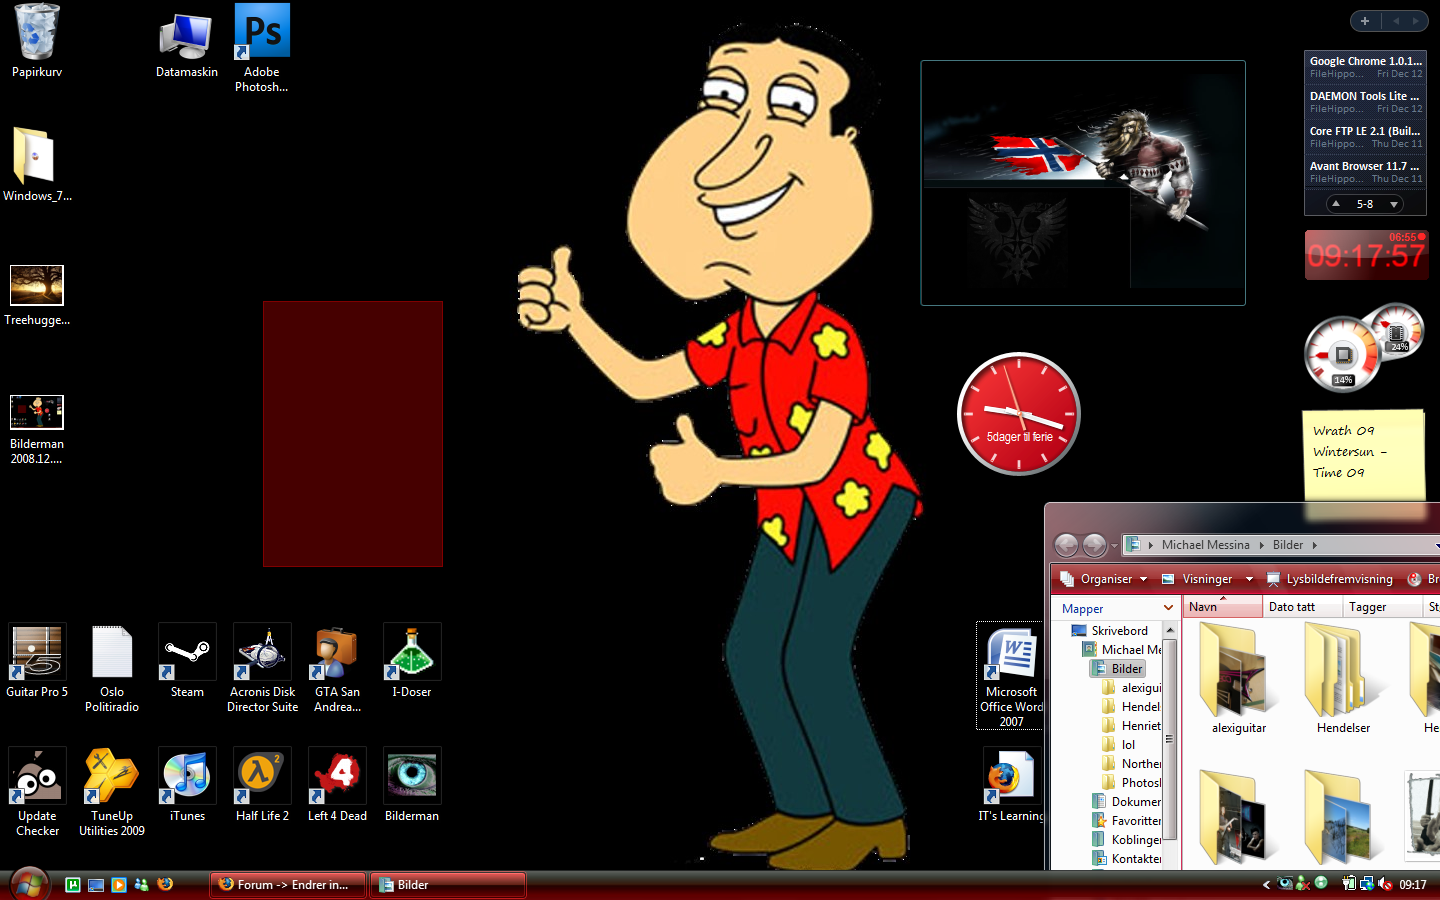Screen dimensions: 1440x900
Task: Show hidden tray icons with the arrow
Action: pyautogui.click(x=1266, y=885)
